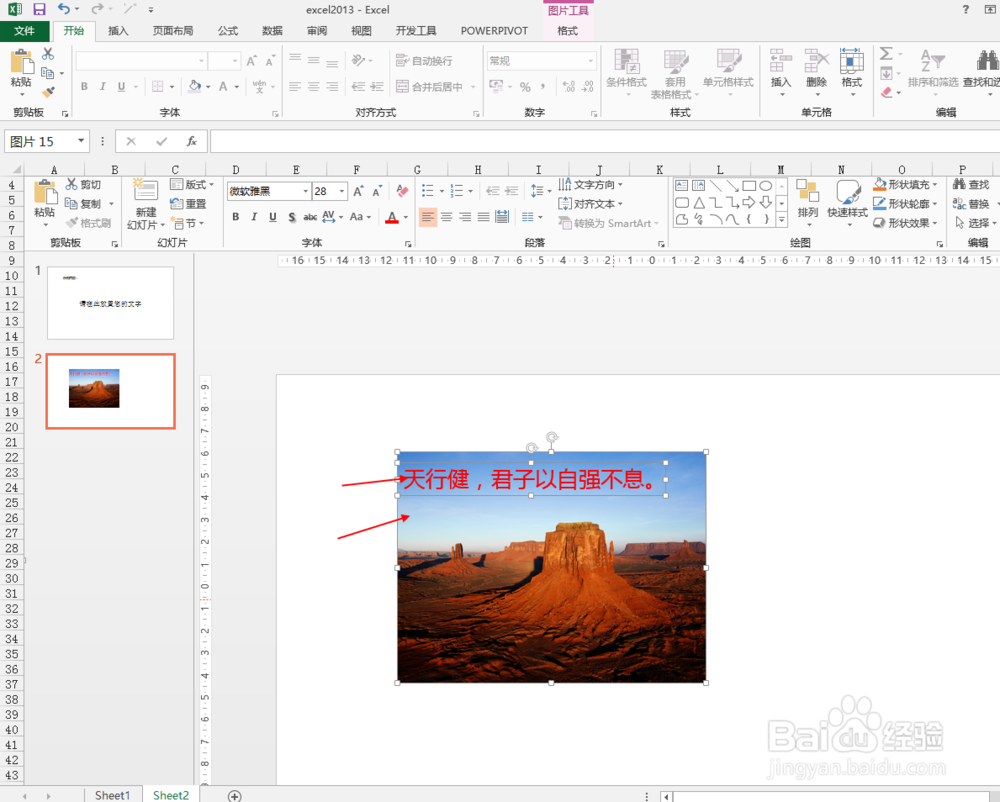
Task: Select slide 1 thumbnail in slide pane
Action: click(x=110, y=303)
